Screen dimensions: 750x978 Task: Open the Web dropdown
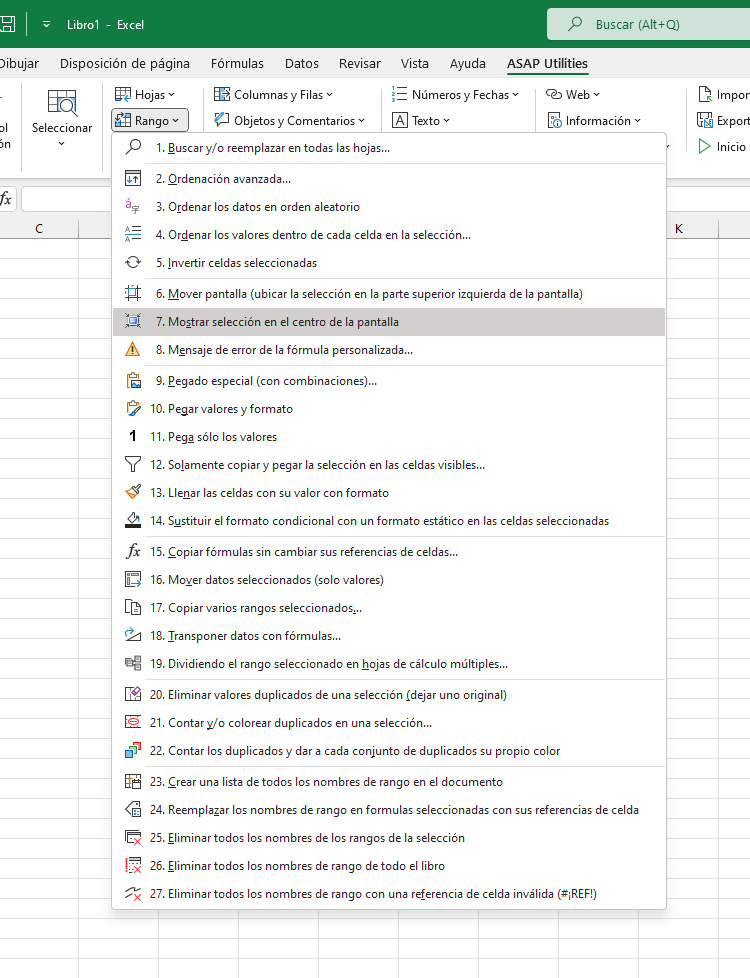coord(573,94)
